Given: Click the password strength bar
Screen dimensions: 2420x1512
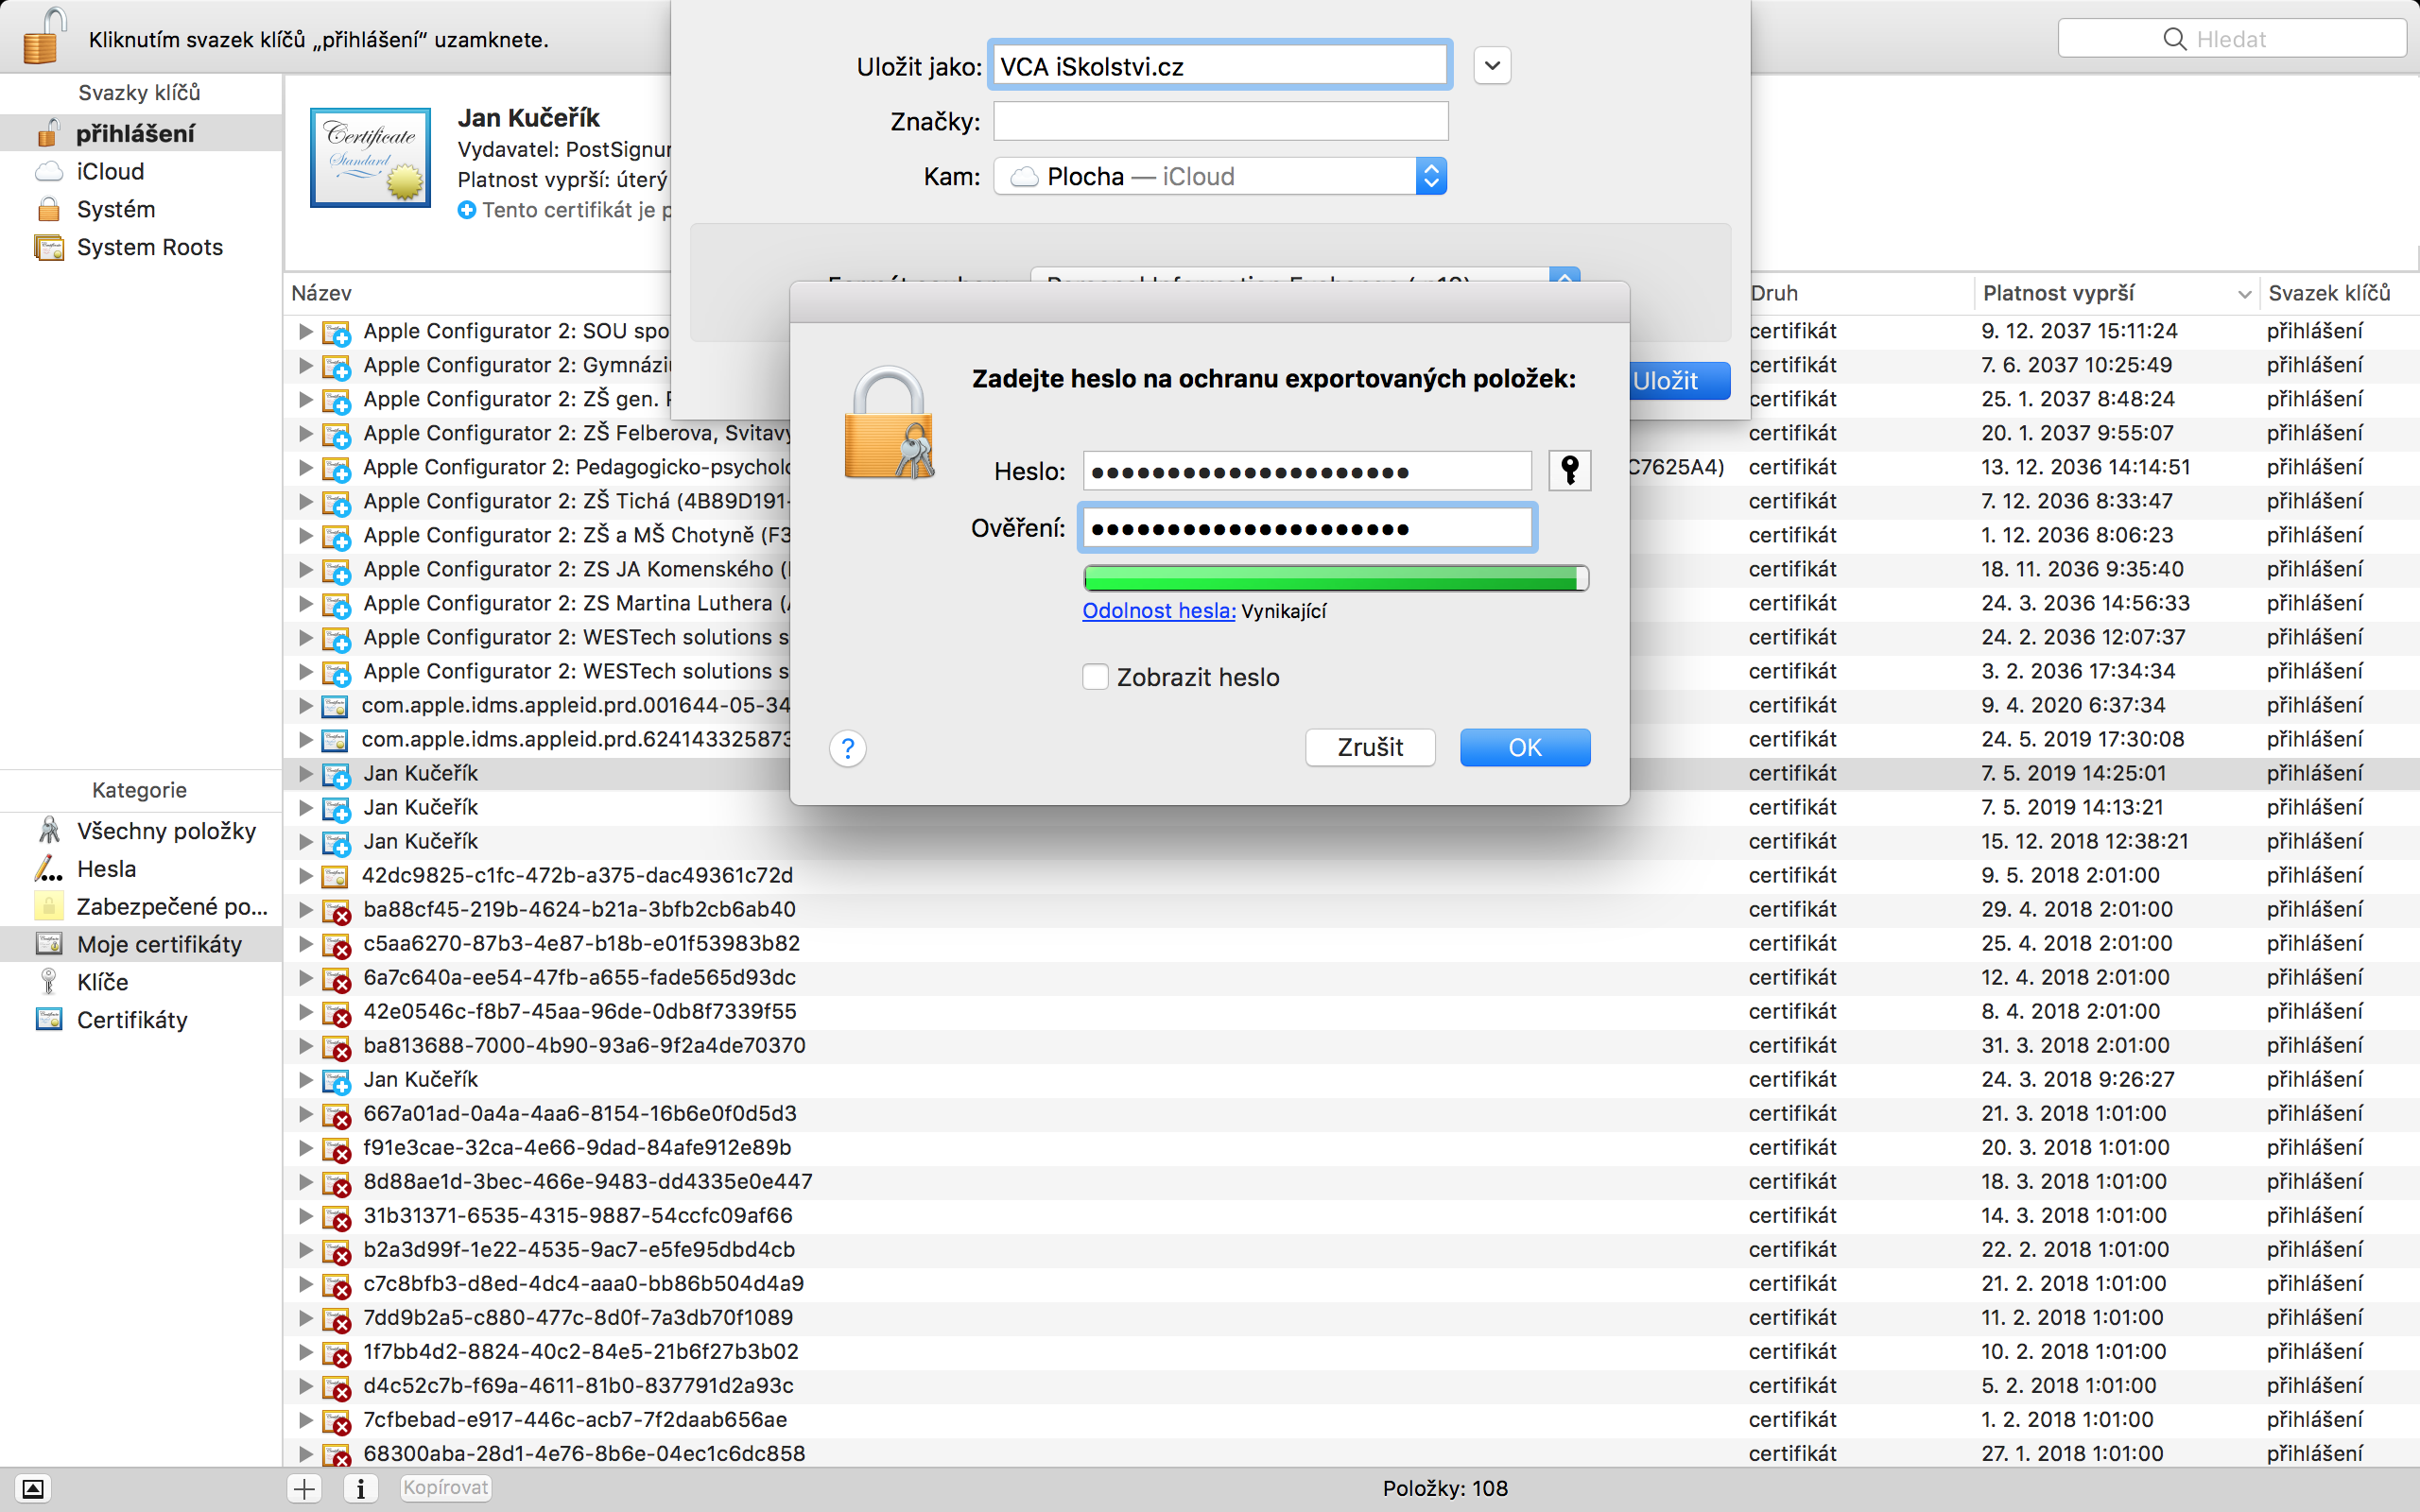Looking at the screenshot, I should (1335, 578).
